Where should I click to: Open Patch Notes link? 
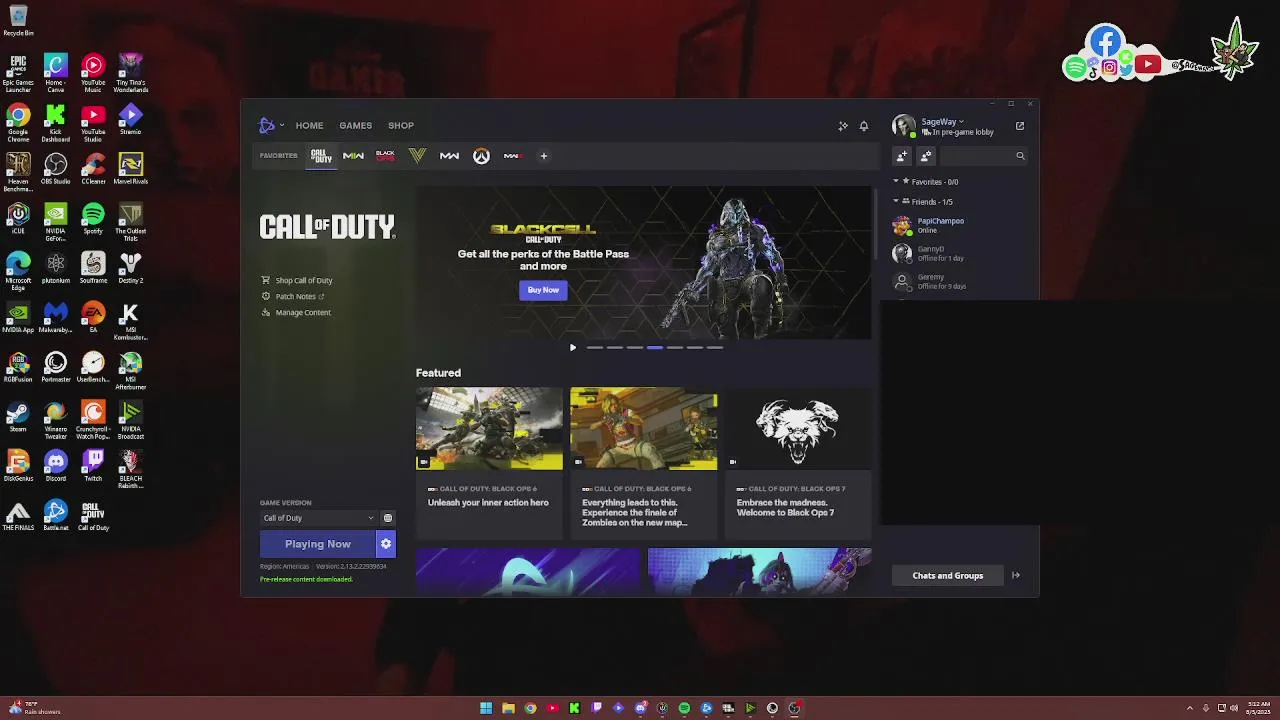(x=293, y=297)
